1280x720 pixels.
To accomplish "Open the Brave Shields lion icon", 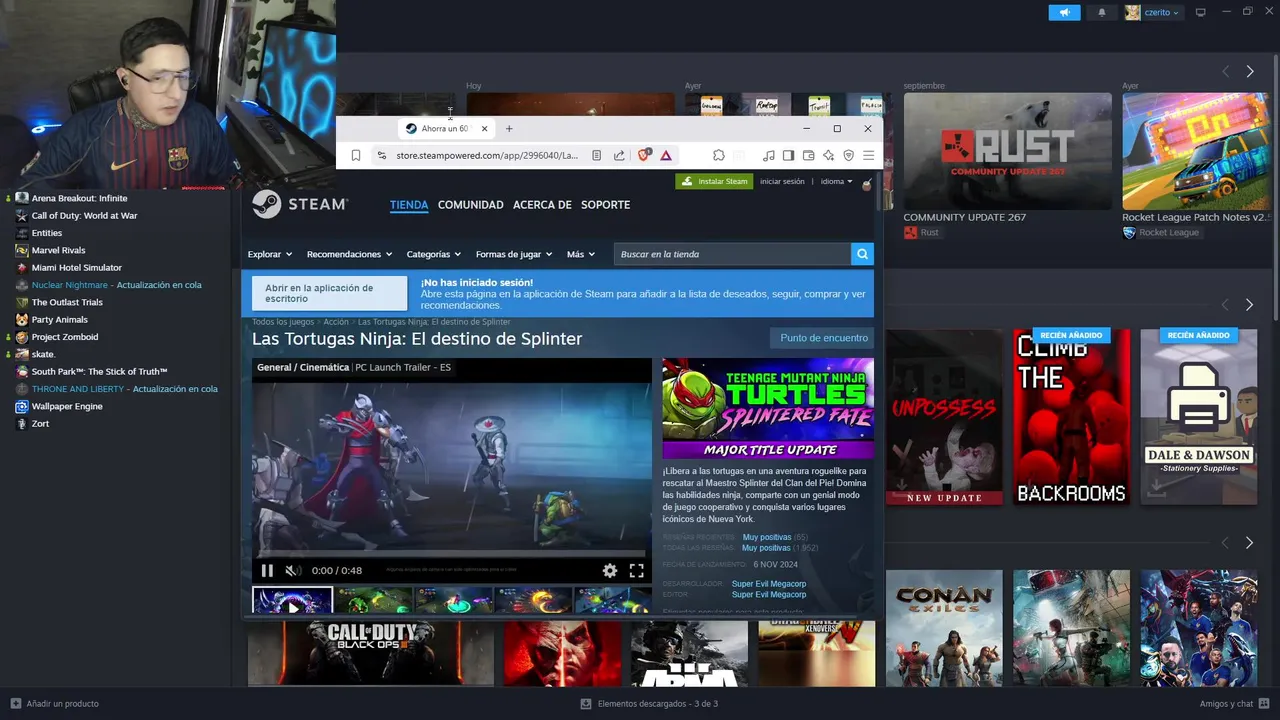I will click(644, 155).
